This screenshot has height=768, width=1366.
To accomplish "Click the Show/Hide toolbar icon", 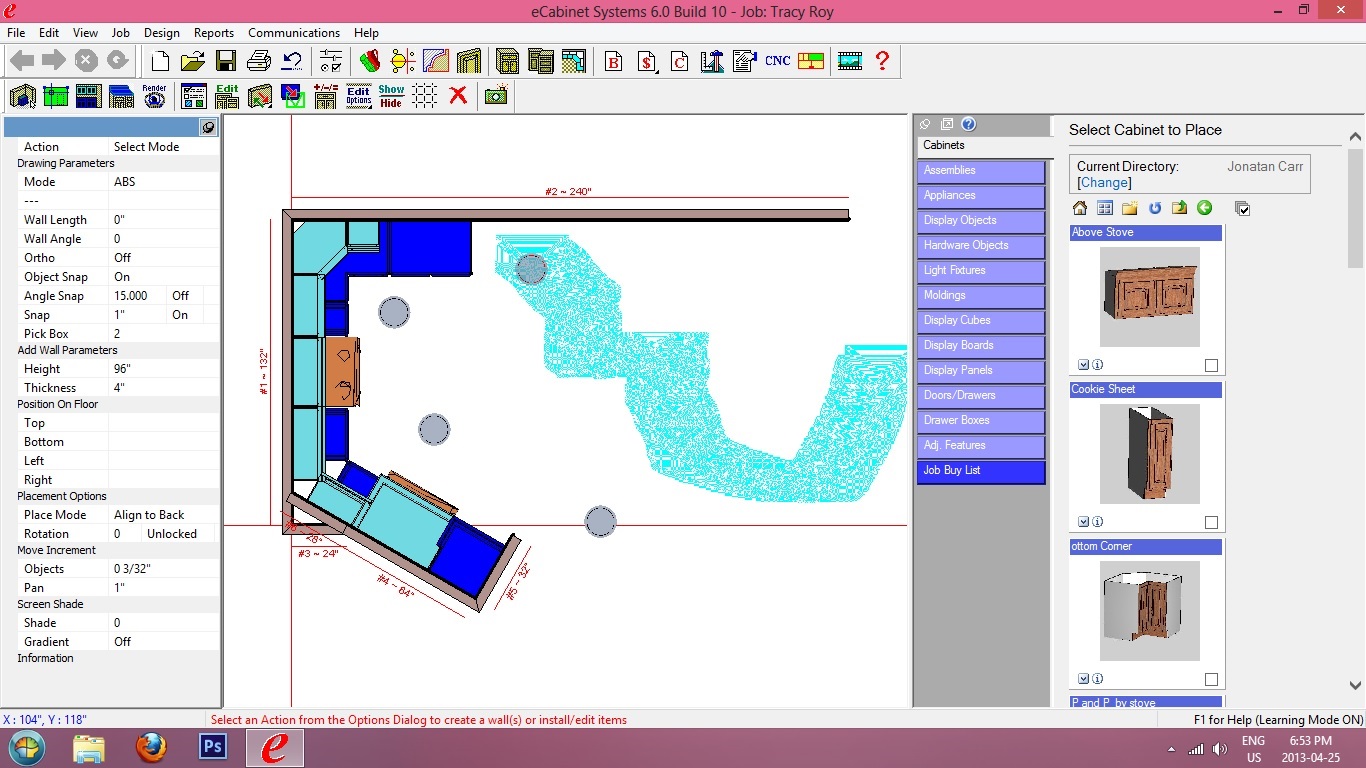I will 391,96.
